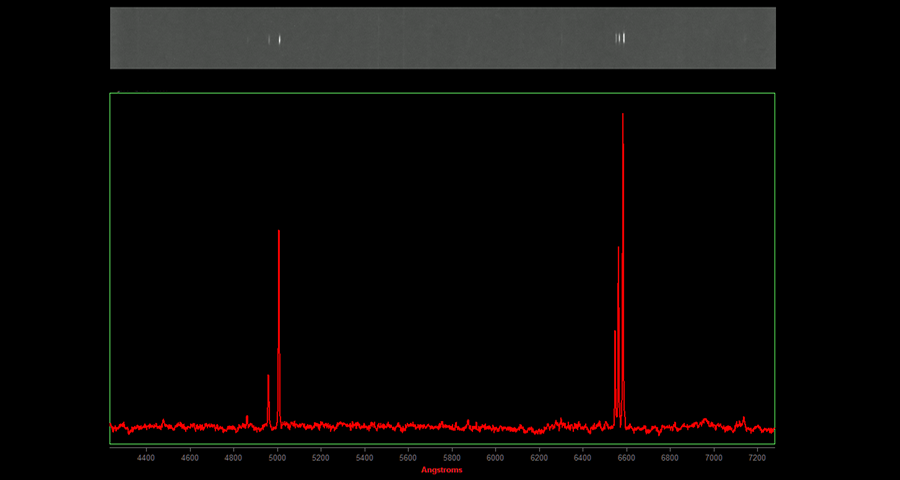Viewport: 900px width, 480px height.
Task: Click the bright lines in spectrum strip right side
Action: coord(621,38)
